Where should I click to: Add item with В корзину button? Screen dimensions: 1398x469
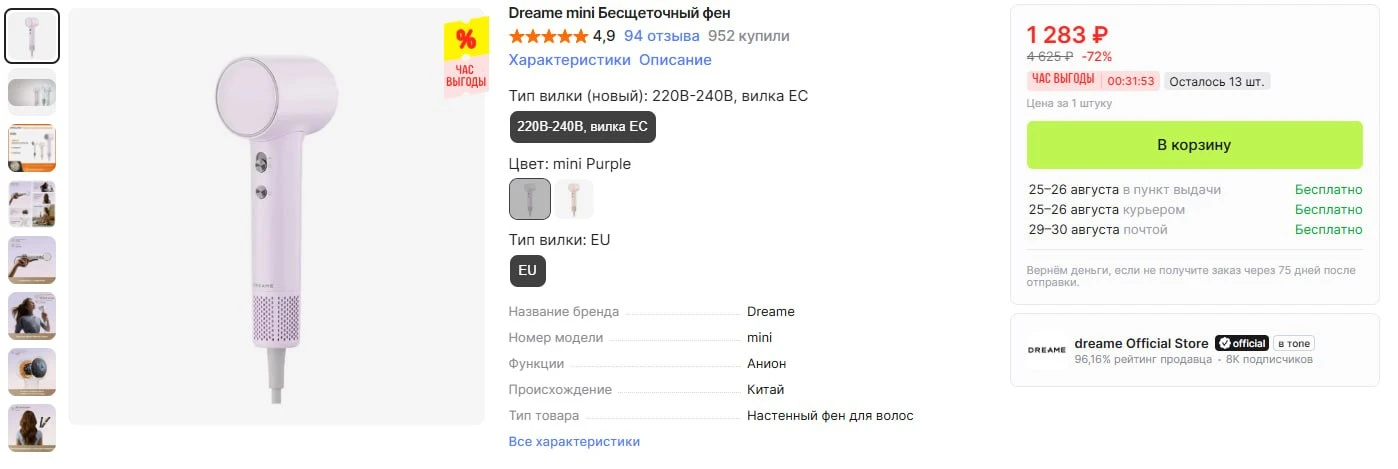coord(1194,145)
